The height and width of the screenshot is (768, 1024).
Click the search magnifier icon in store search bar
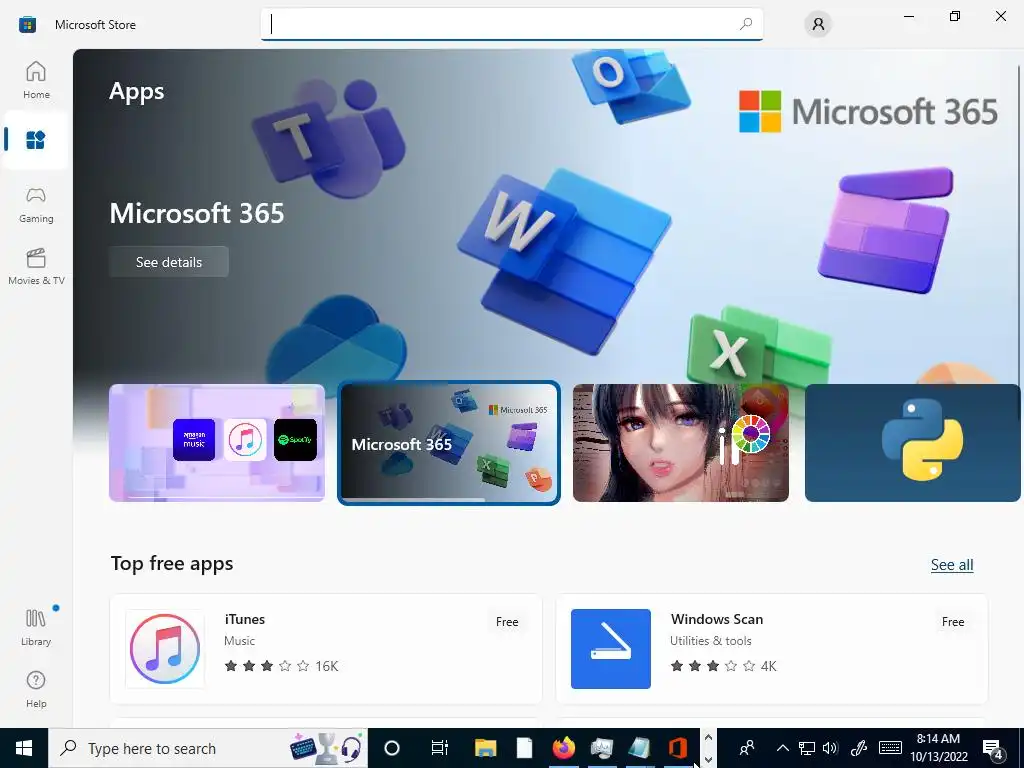coord(746,24)
